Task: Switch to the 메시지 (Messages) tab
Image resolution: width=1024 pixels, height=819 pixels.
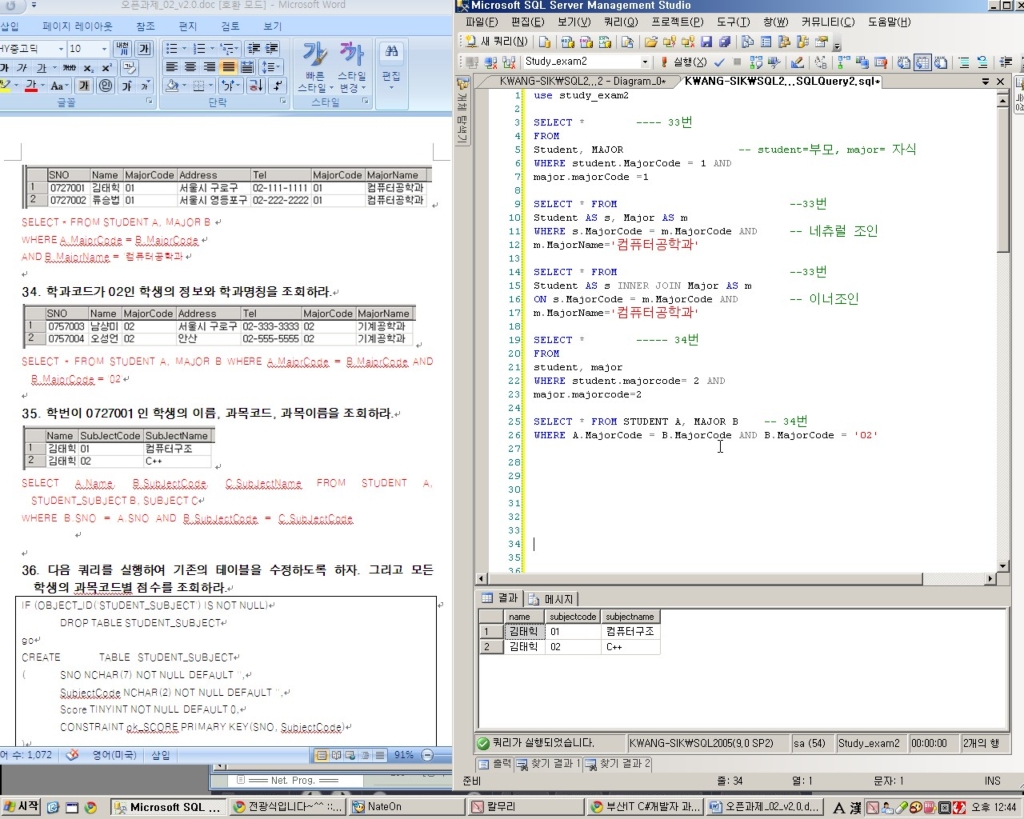Action: click(x=551, y=598)
